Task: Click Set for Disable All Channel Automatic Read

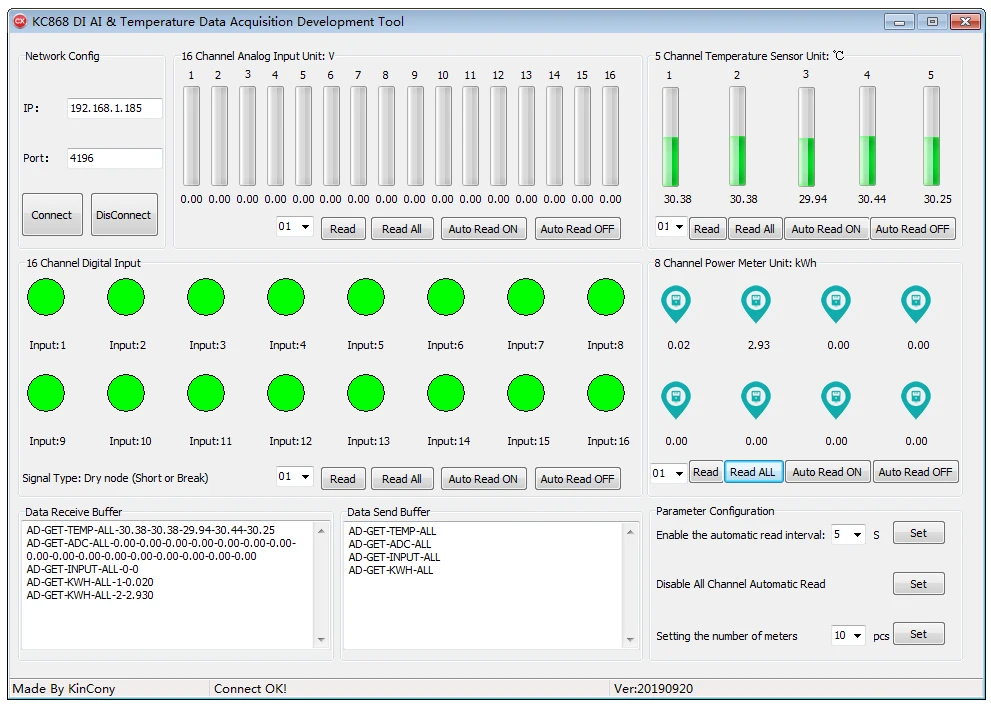Action: point(918,584)
